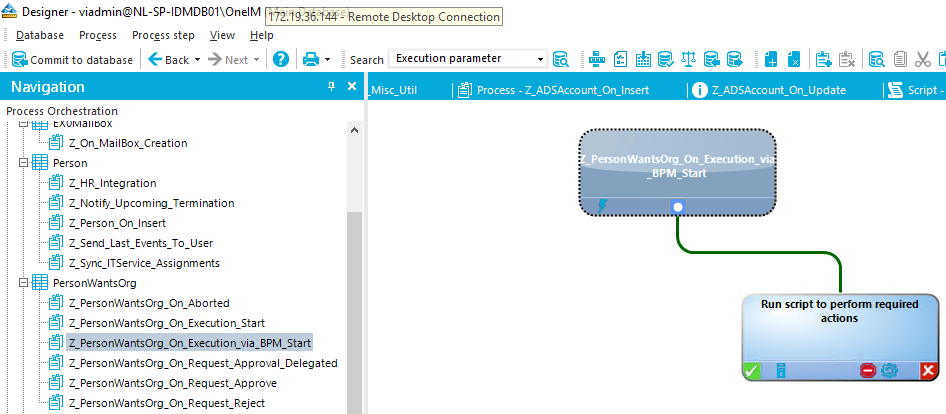
Task: Click the red no-entry icon on script step
Action: click(x=868, y=371)
